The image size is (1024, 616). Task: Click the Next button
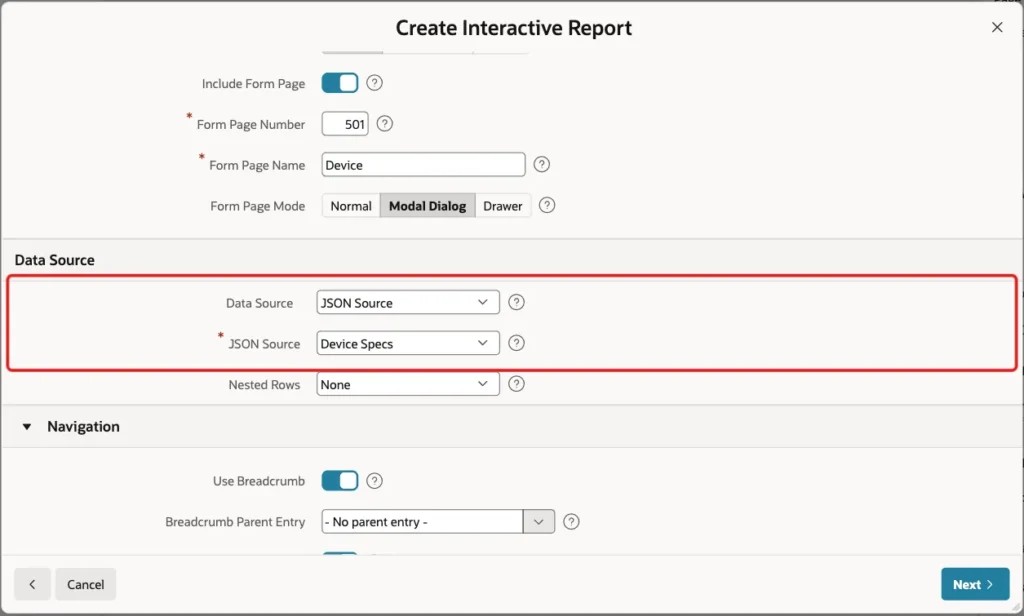point(975,584)
